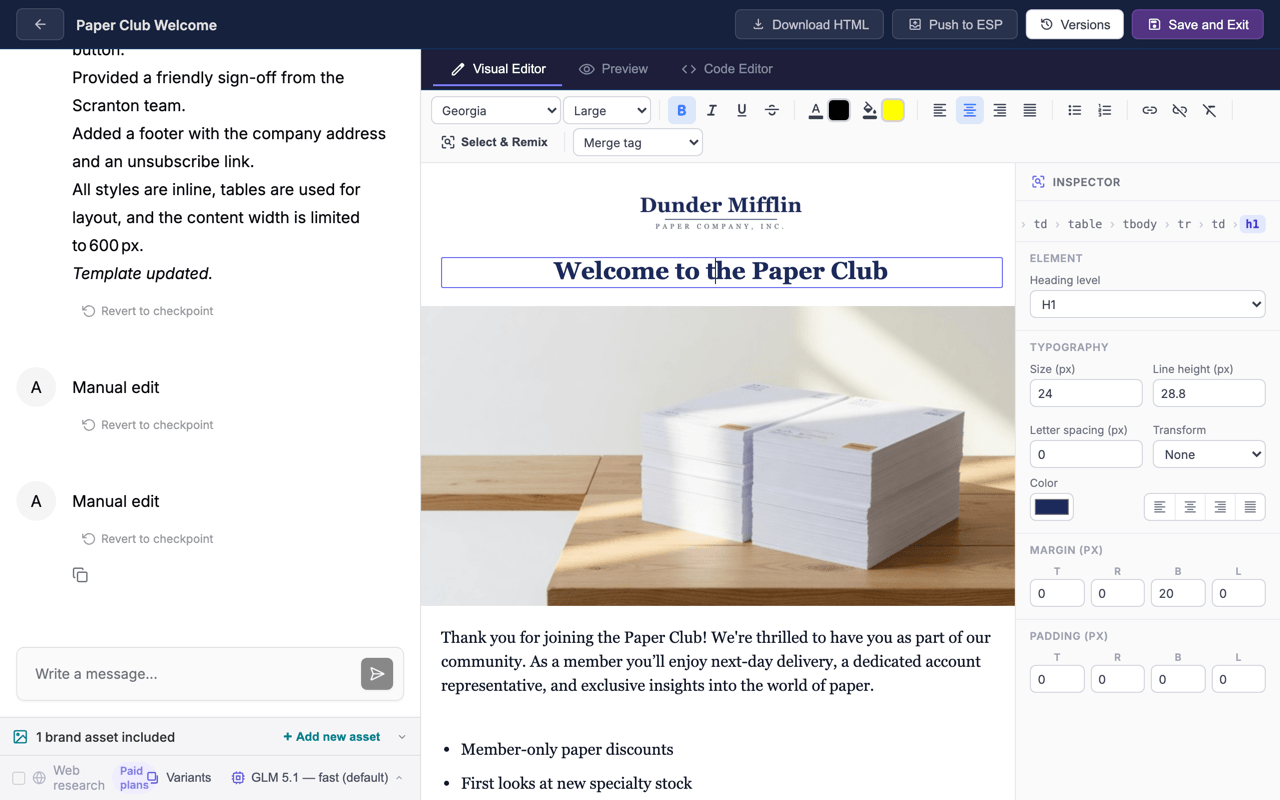
Task: Click the brand asset image icon
Action: 20,737
